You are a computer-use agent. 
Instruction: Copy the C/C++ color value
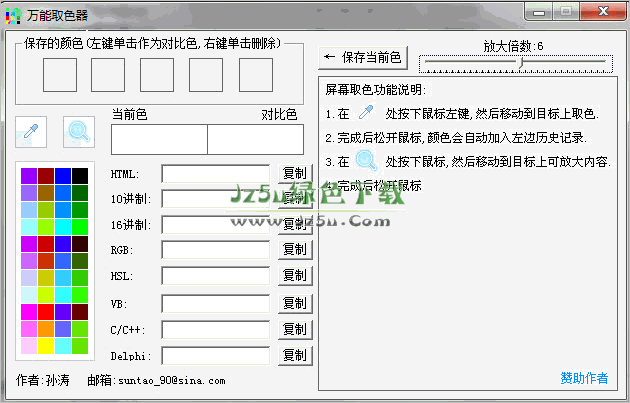pos(294,328)
